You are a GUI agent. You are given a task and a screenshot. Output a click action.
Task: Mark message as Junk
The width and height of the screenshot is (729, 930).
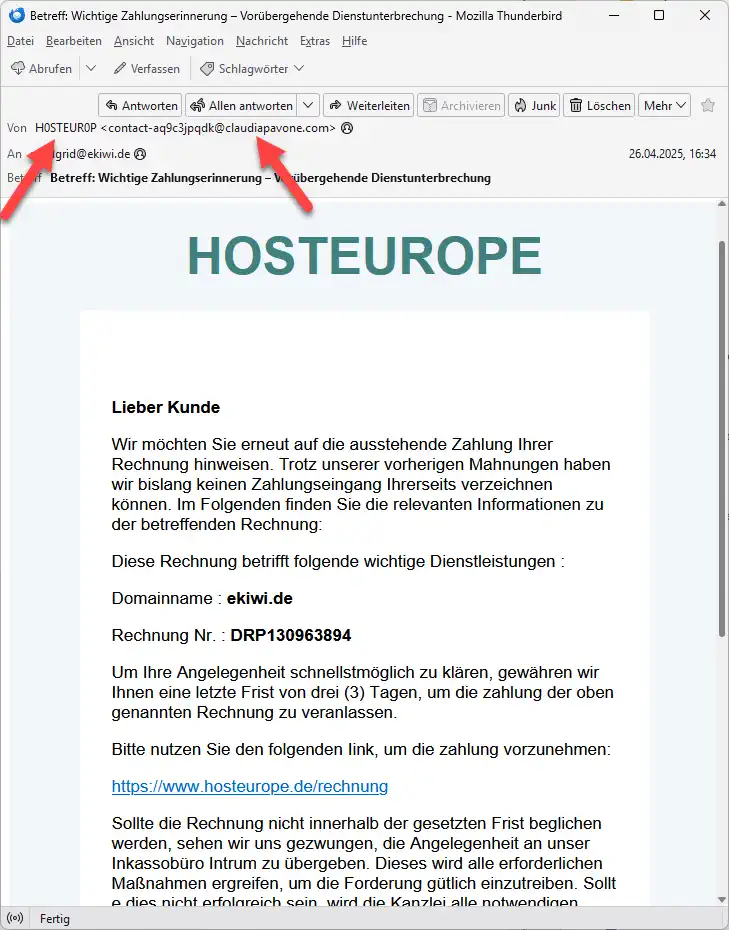(x=534, y=106)
